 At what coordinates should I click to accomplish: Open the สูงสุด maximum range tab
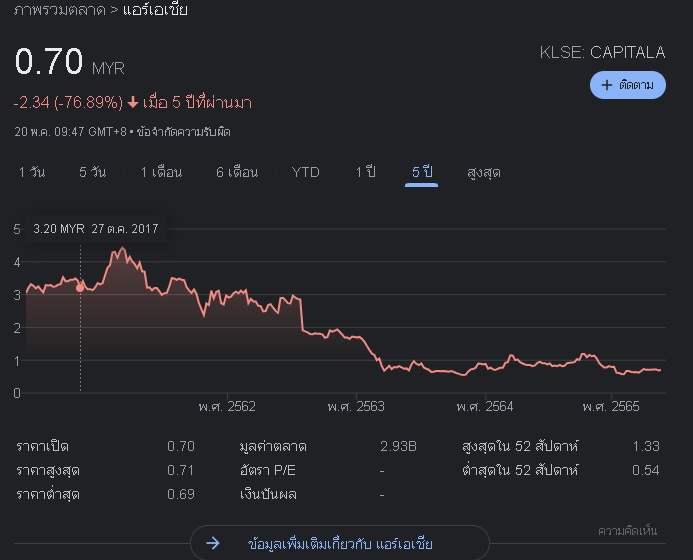click(x=484, y=172)
